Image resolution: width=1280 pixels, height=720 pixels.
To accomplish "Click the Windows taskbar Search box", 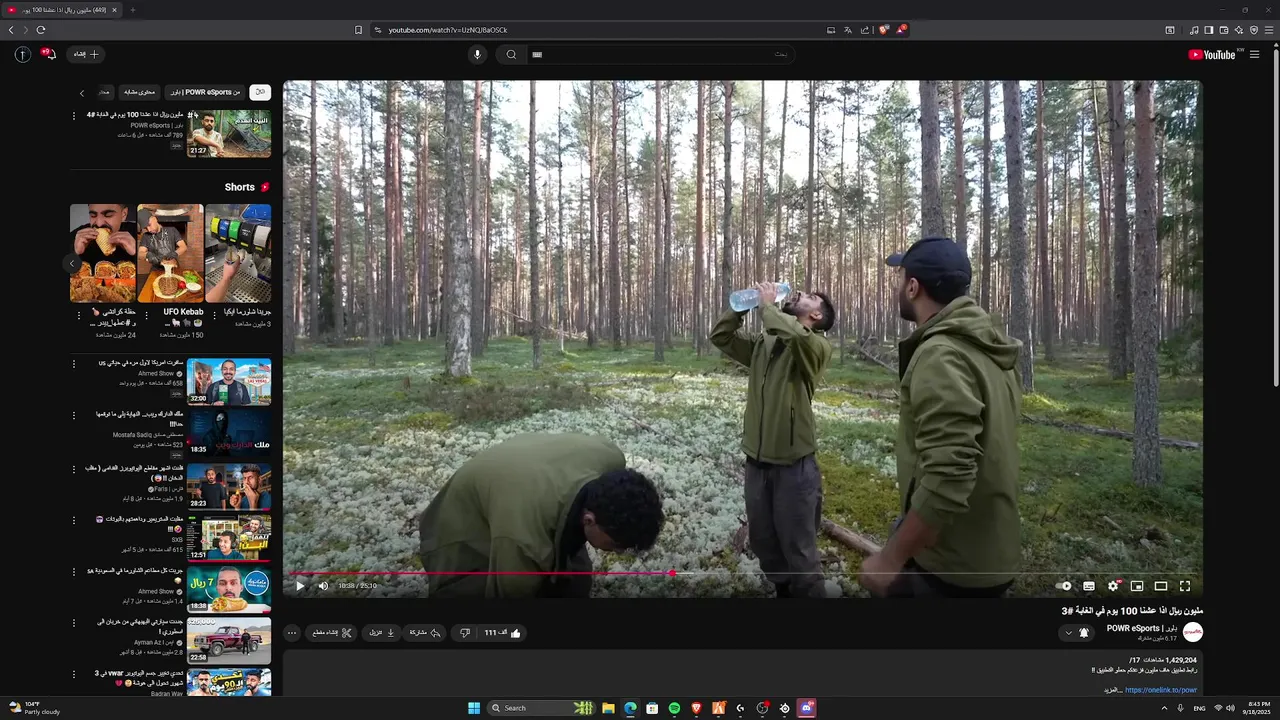I will pos(541,708).
